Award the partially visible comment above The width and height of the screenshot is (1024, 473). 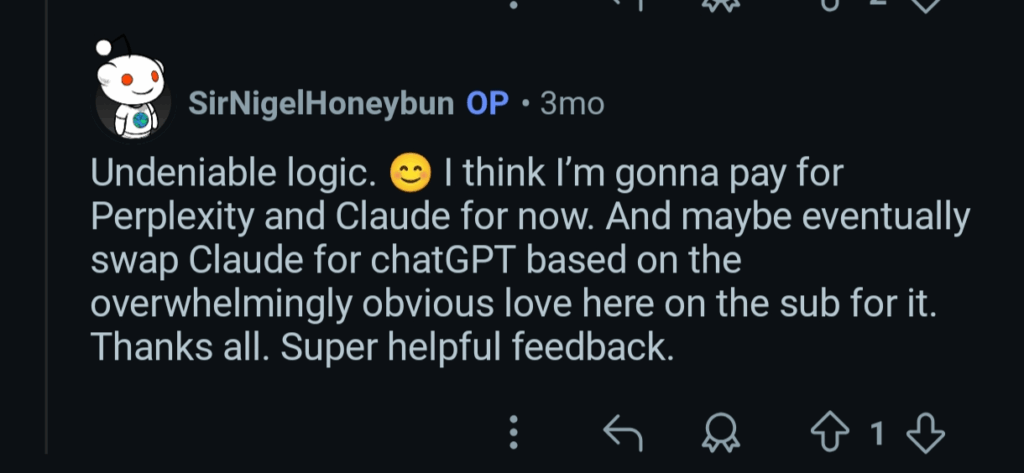(x=717, y=3)
